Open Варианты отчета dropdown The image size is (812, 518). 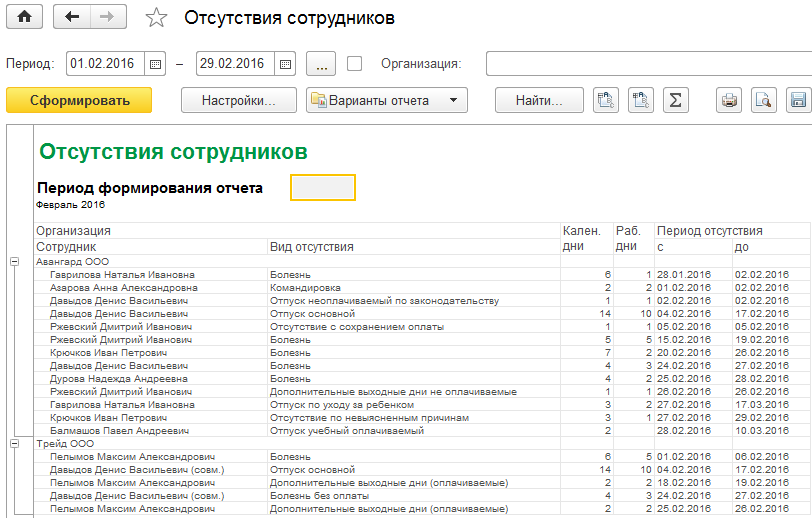[x=387, y=100]
